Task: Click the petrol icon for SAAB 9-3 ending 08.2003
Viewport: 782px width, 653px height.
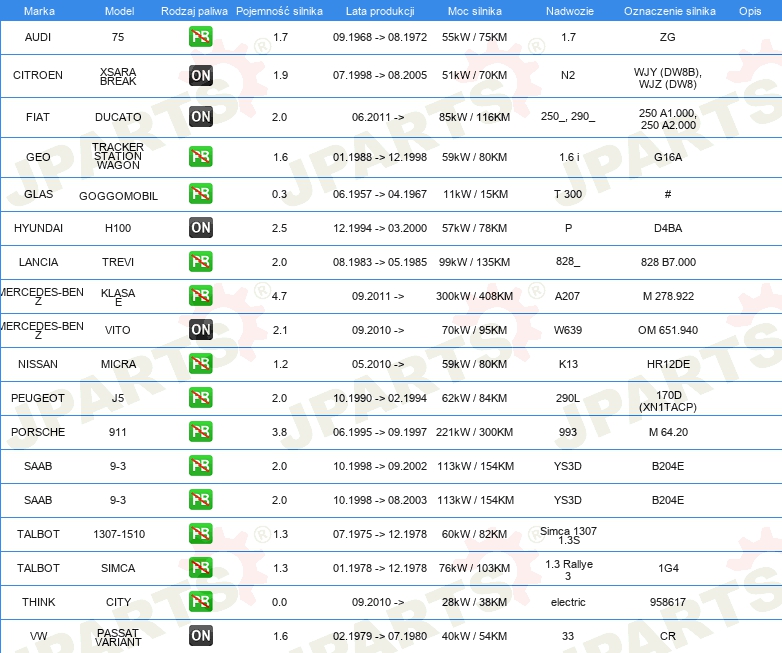Action: (200, 499)
